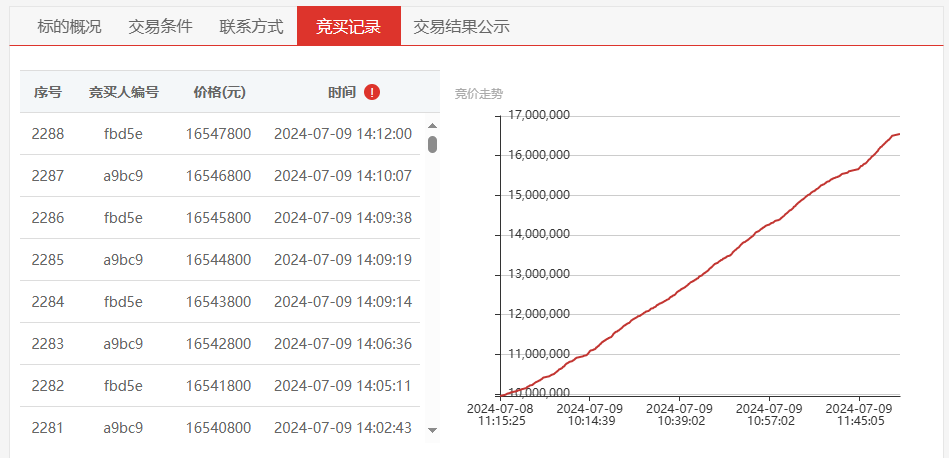Screen dimensions: 949x458
Task: Click the 价格(元) column header
Action: point(220,93)
